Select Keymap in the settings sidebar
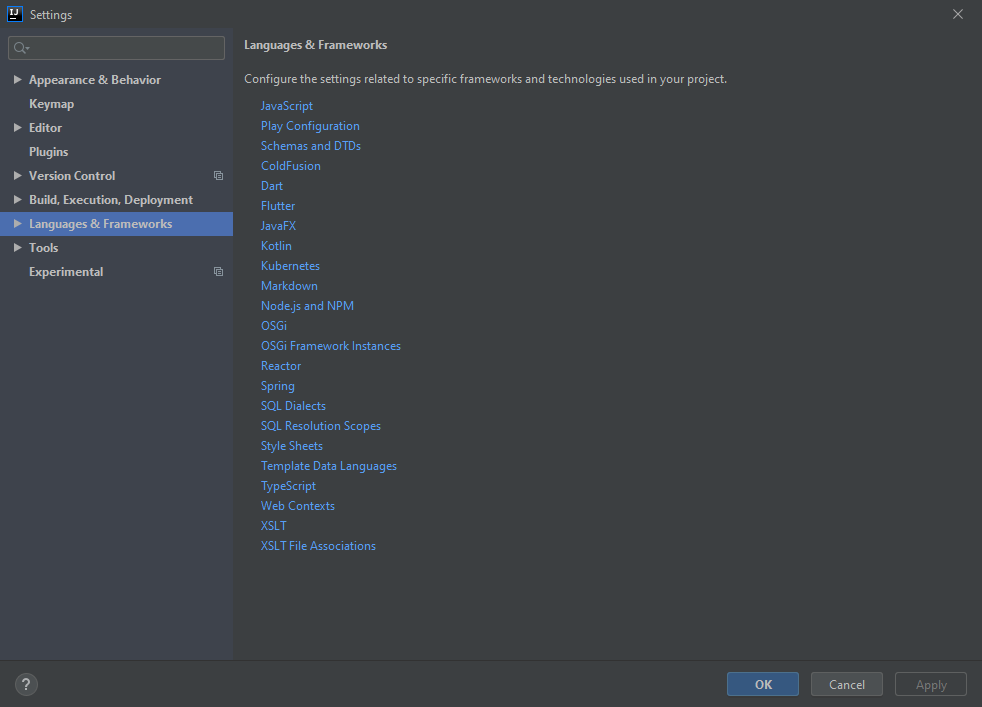The height and width of the screenshot is (707, 982). (x=51, y=103)
